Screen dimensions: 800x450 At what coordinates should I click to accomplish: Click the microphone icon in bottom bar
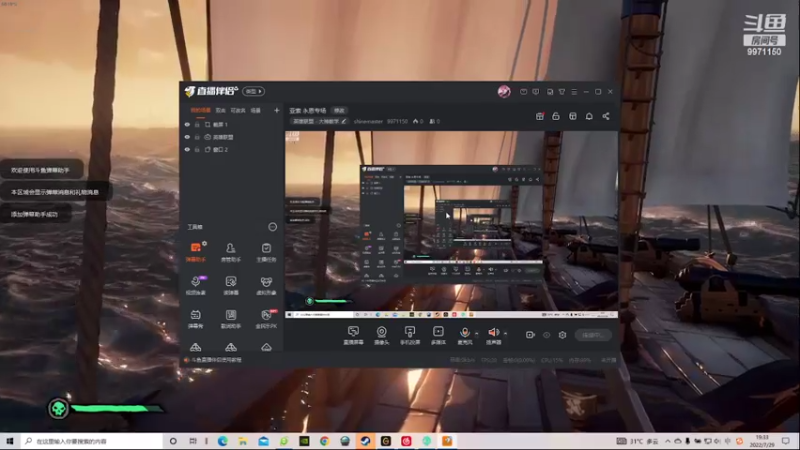click(464, 333)
